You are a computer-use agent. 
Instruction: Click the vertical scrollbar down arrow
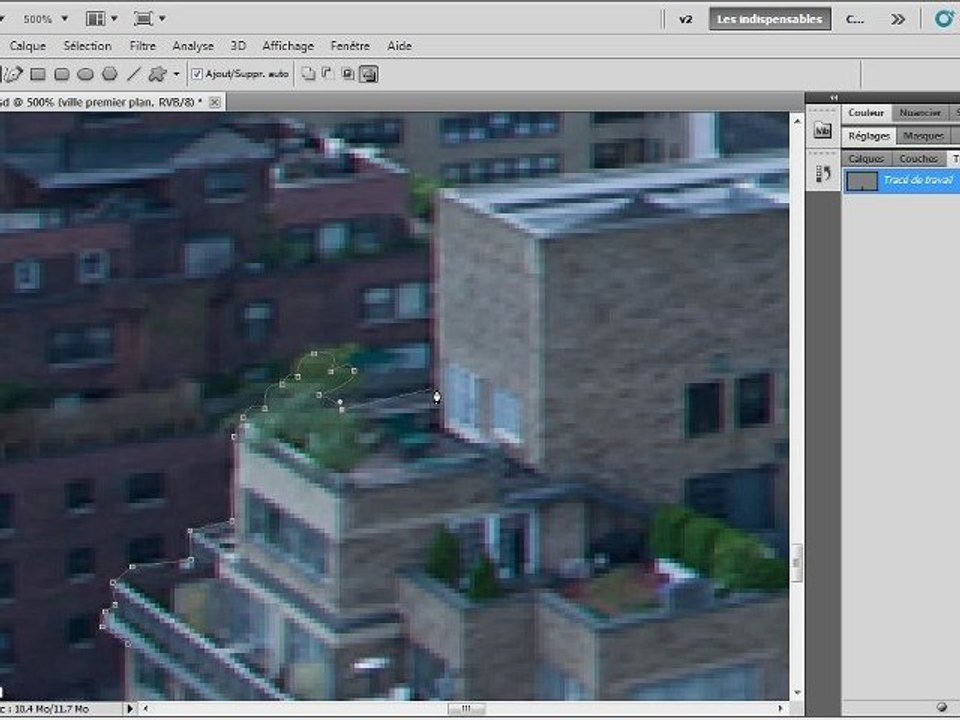click(797, 692)
